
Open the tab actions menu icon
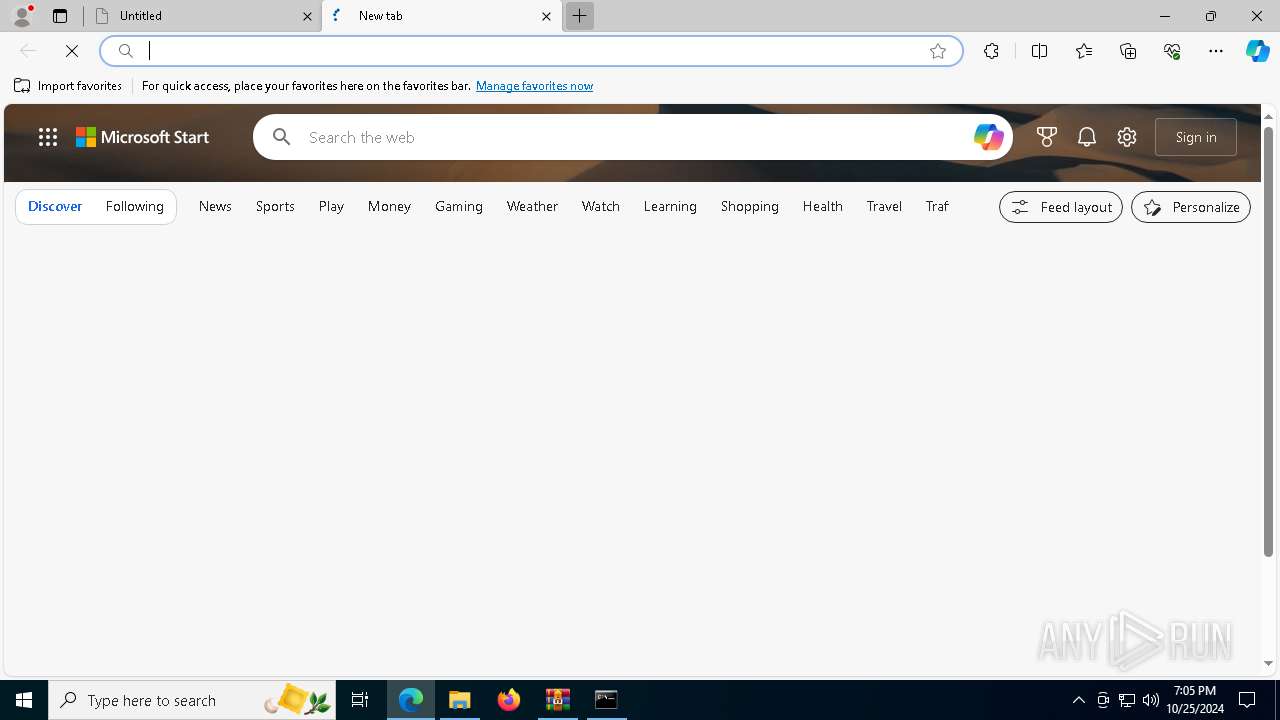tap(60, 16)
